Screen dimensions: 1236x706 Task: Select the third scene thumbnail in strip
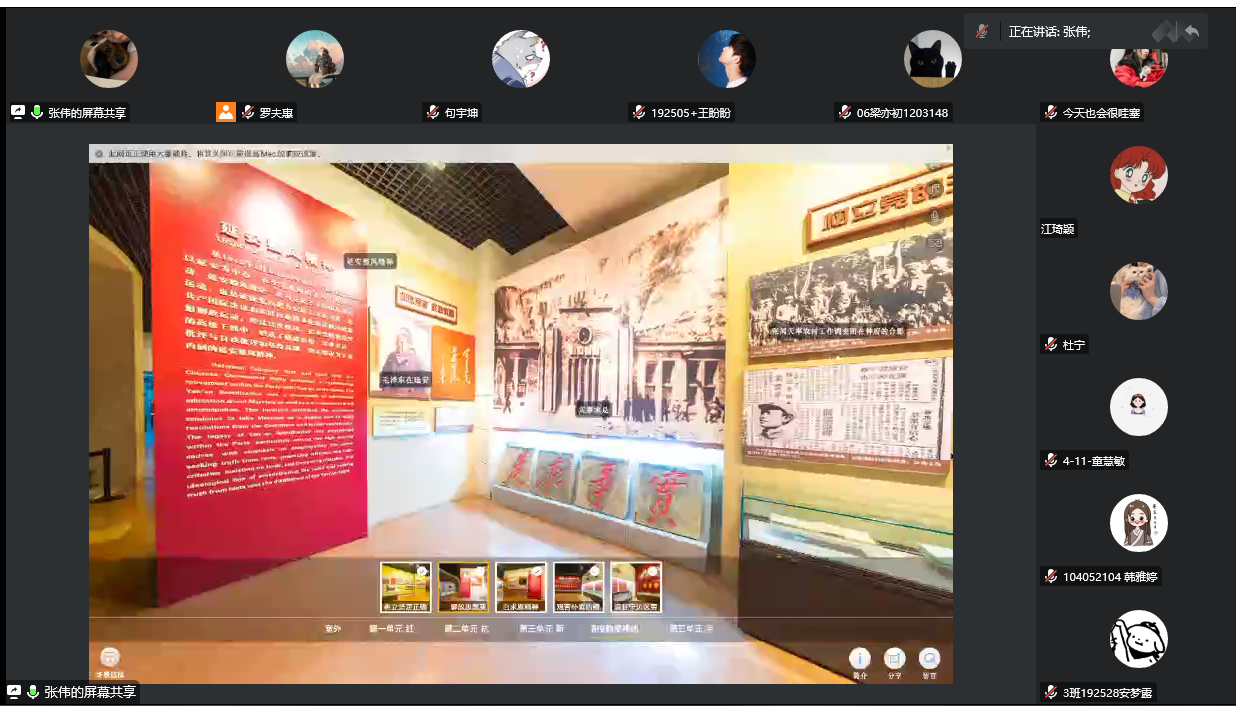(521, 586)
